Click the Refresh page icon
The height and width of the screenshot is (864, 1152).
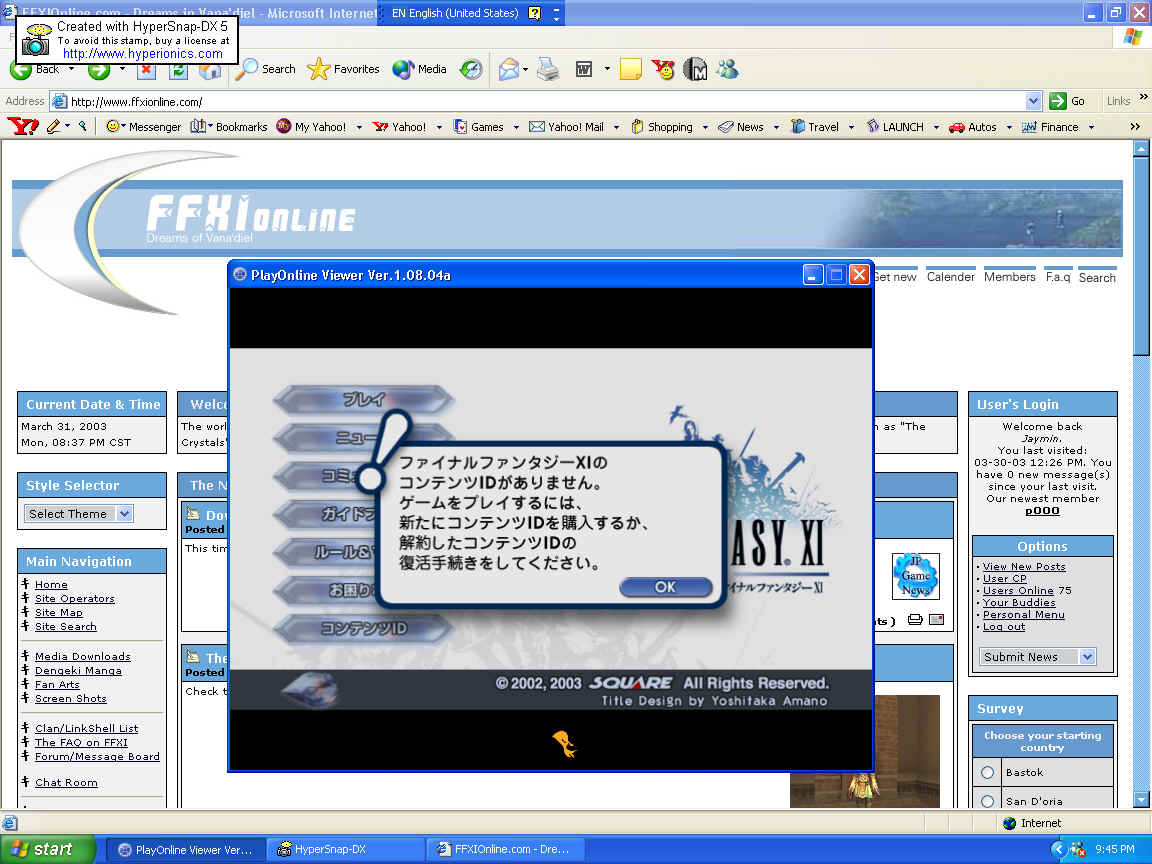click(178, 70)
